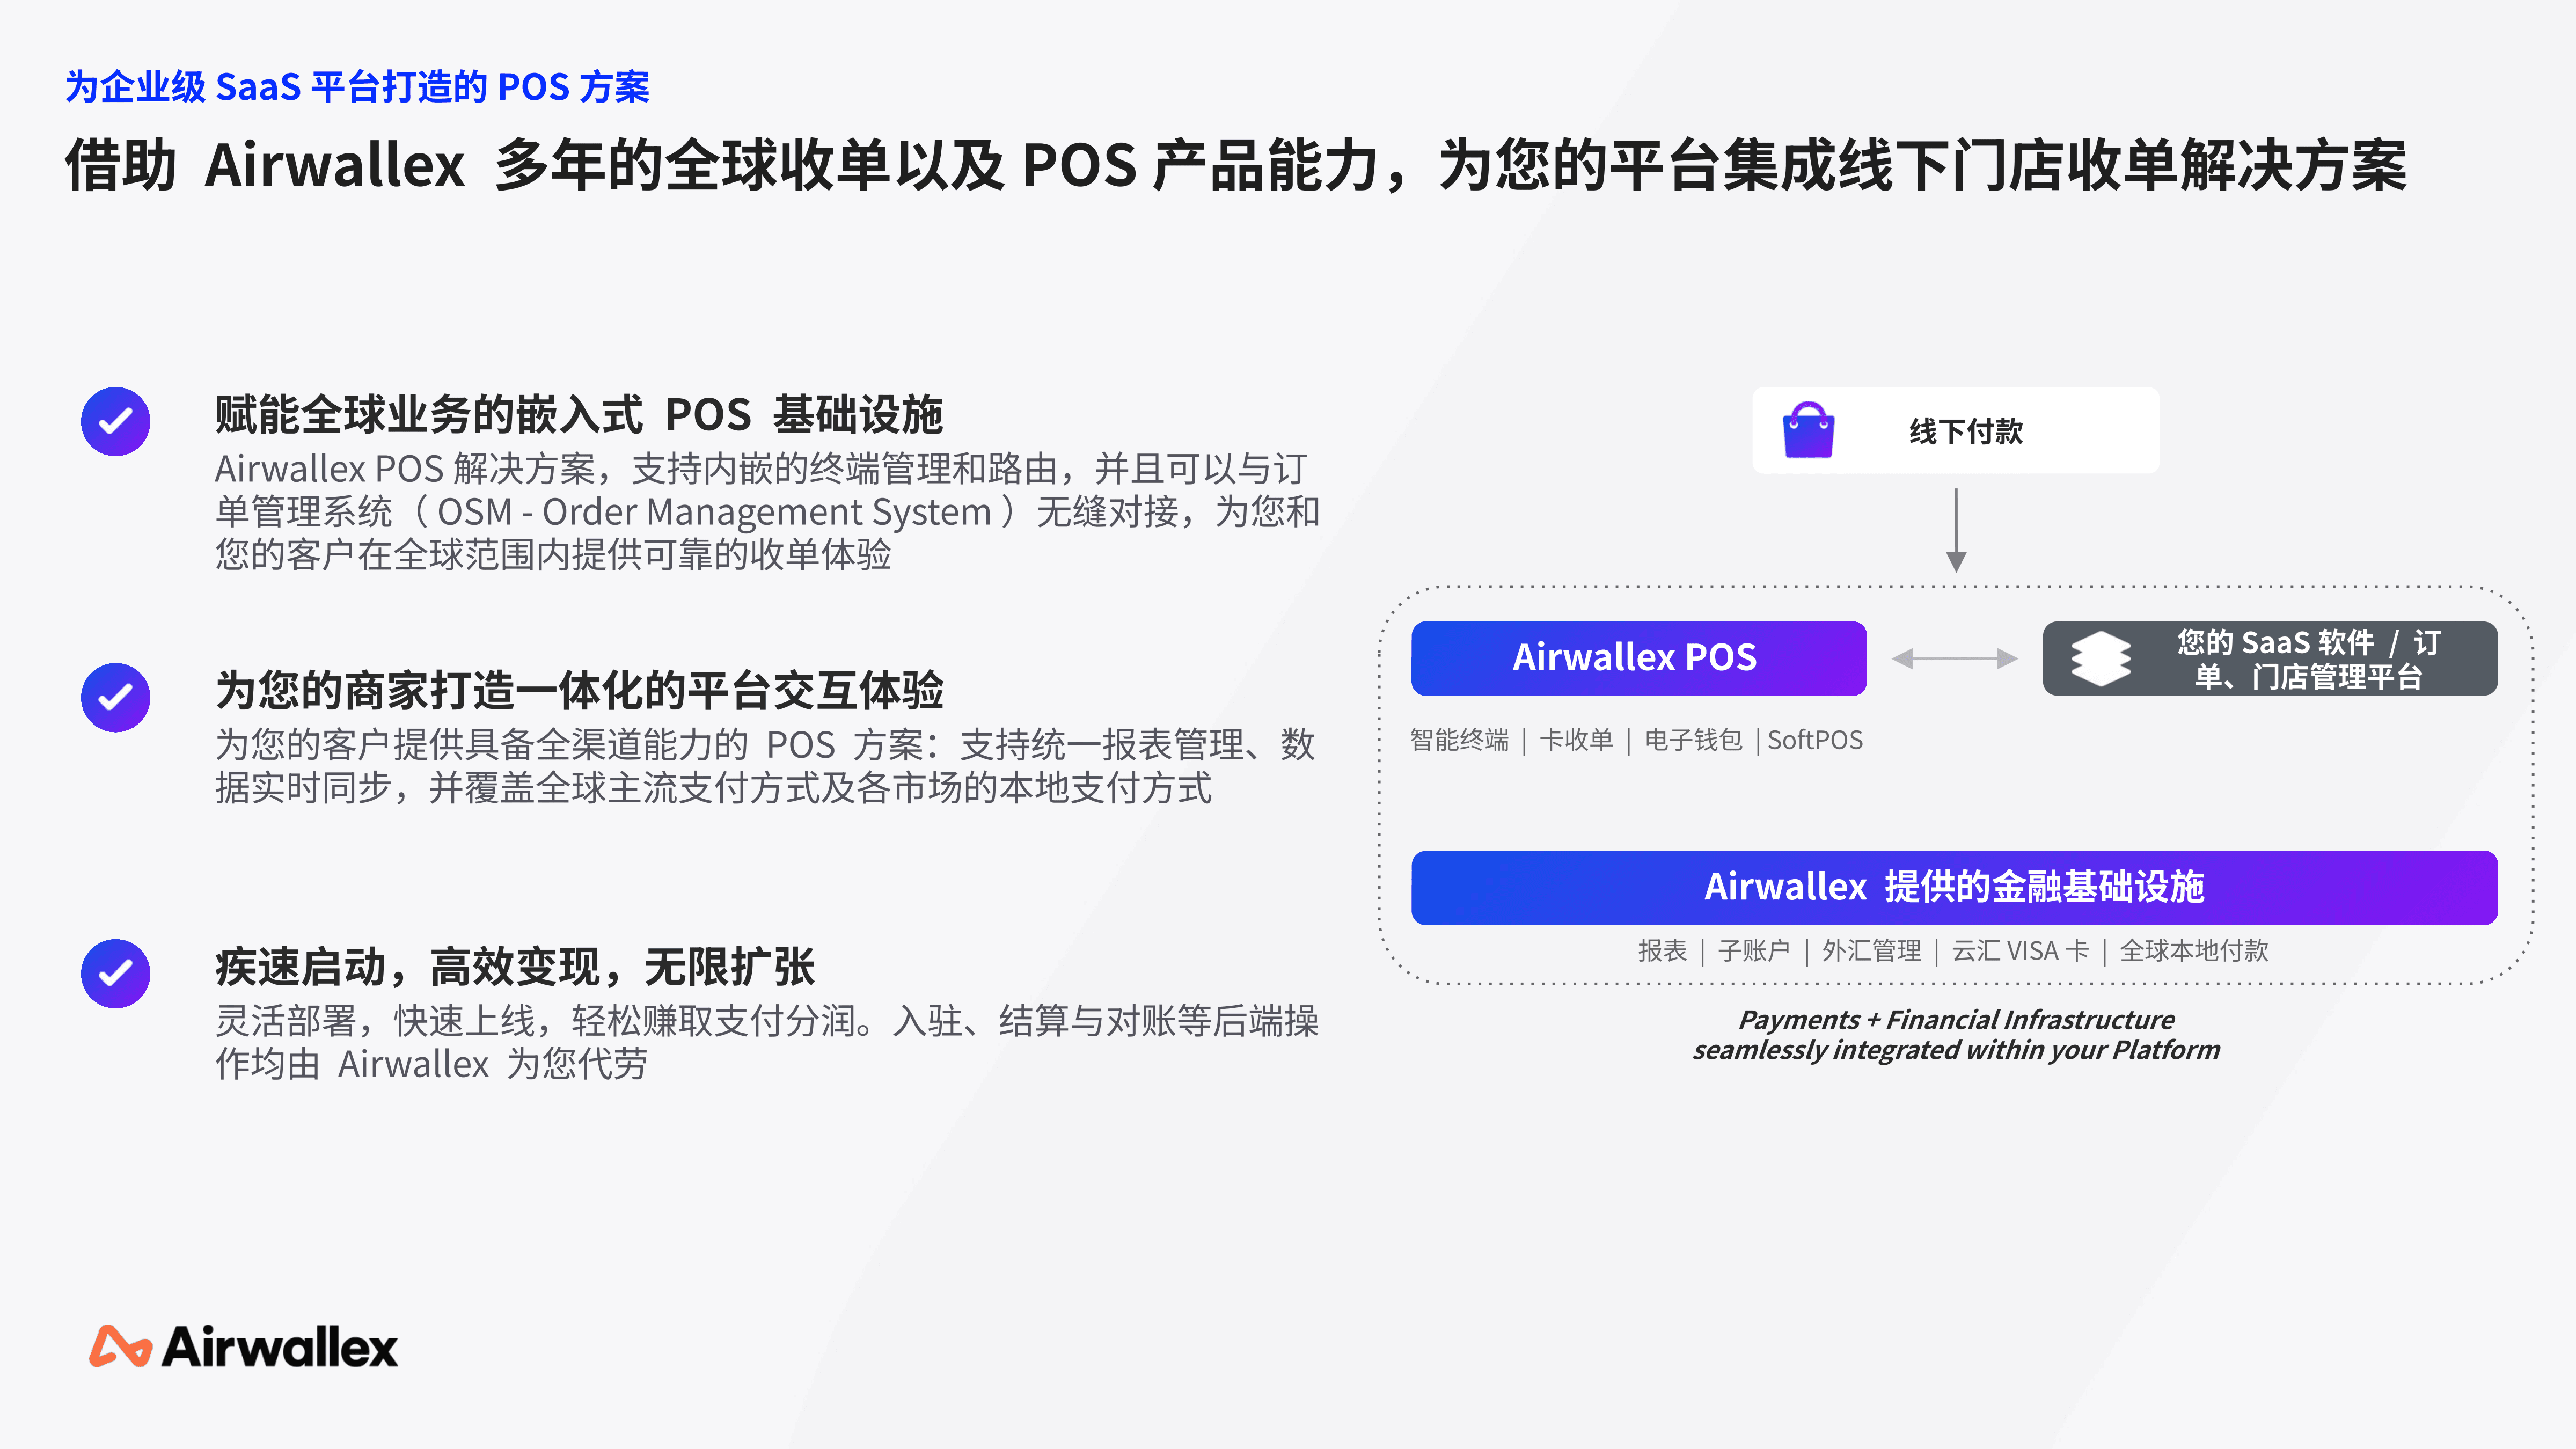Click the text 电子钱包

[1693, 740]
